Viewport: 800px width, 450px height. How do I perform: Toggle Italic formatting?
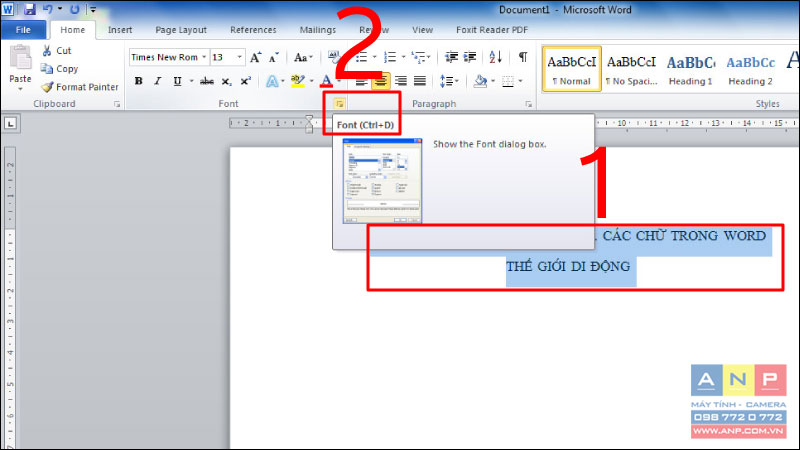[158, 81]
